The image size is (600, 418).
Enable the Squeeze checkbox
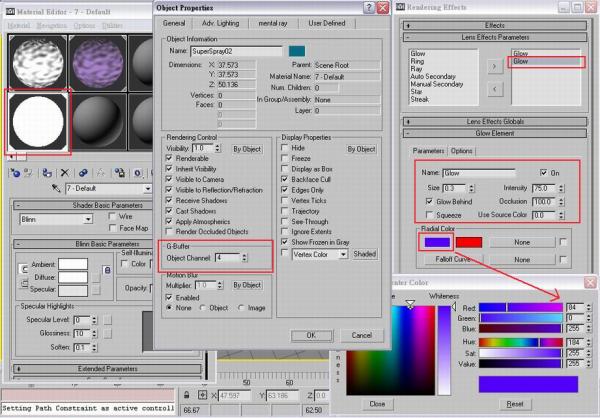(x=429, y=215)
